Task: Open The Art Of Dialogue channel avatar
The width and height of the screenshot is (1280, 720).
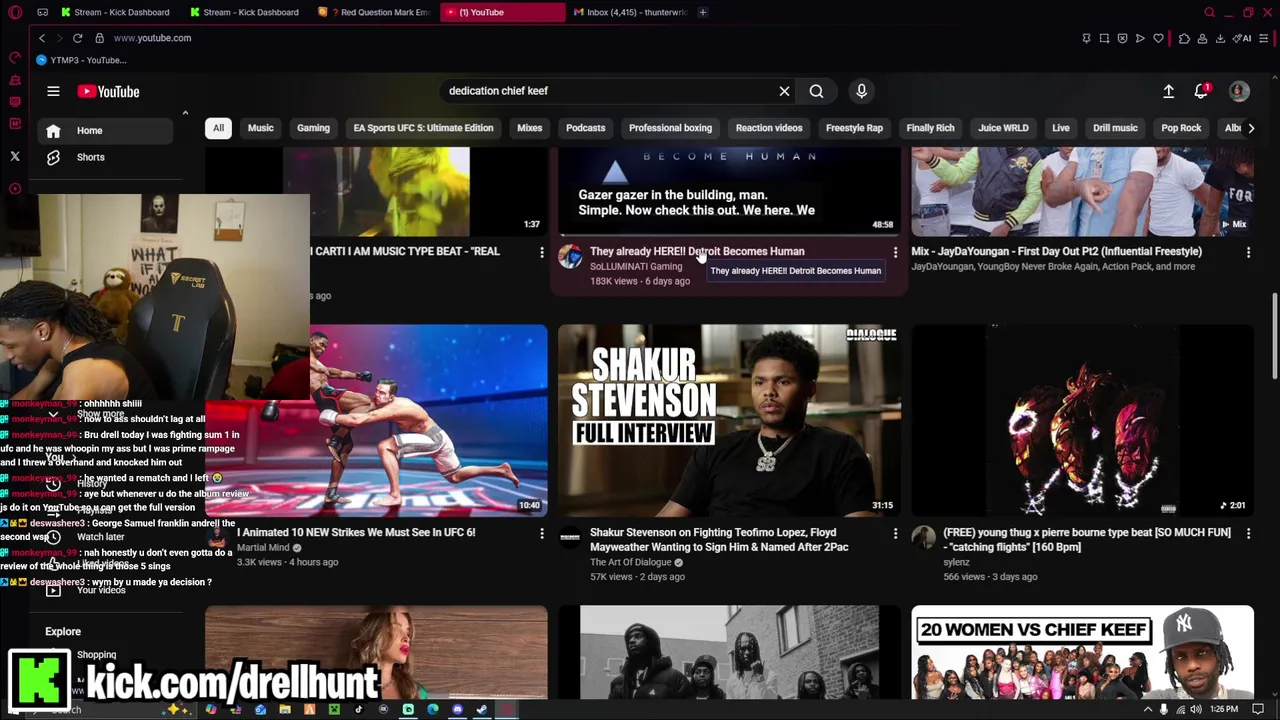Action: point(570,538)
